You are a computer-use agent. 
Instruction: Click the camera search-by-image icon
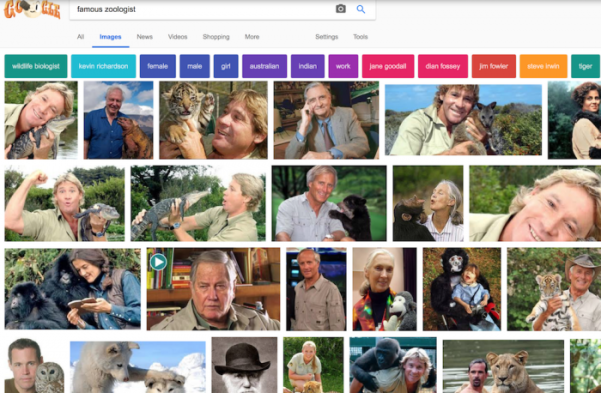click(x=340, y=9)
